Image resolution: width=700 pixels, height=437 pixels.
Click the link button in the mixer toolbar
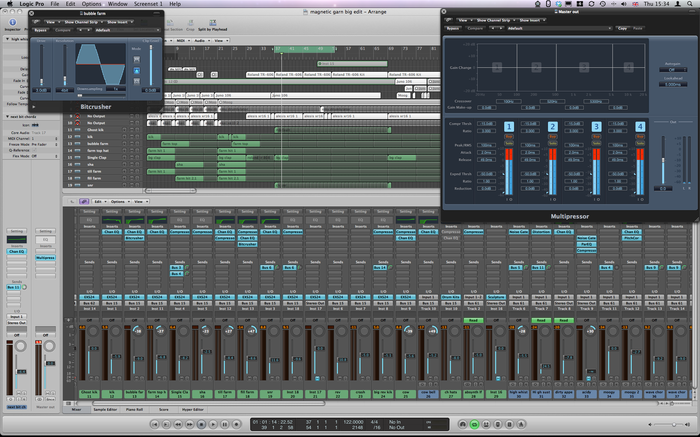pos(84,202)
